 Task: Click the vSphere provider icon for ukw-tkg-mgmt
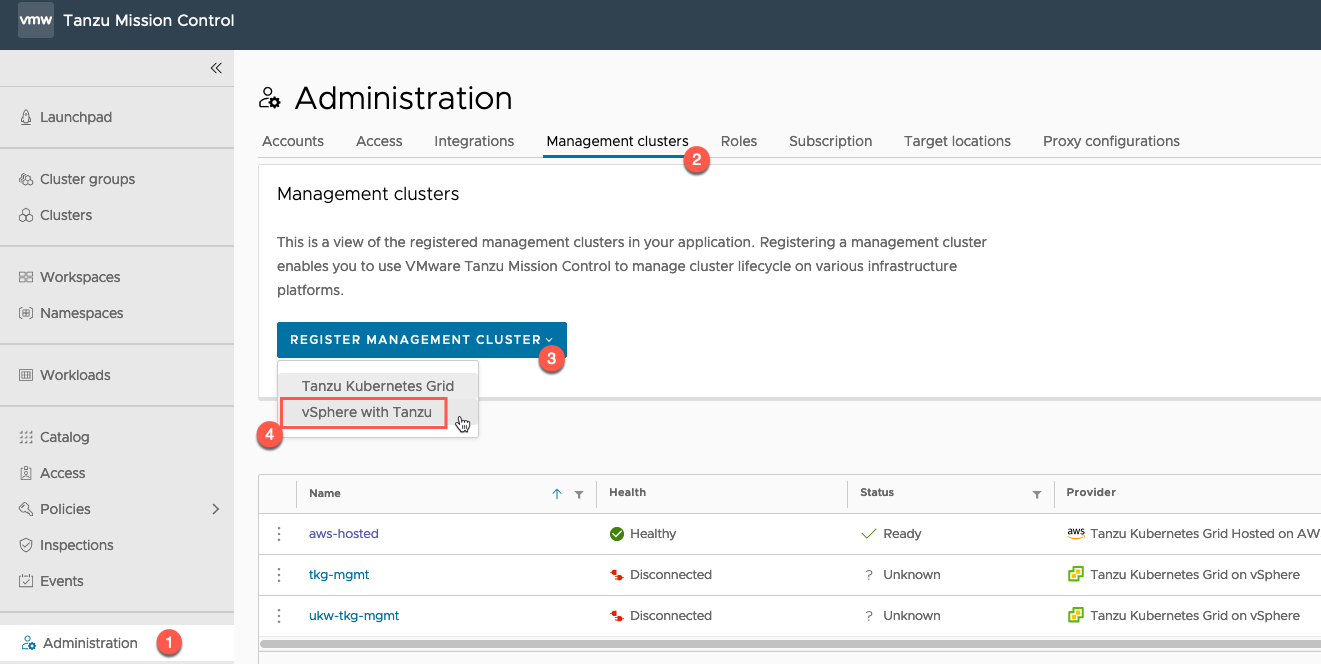tap(1076, 615)
